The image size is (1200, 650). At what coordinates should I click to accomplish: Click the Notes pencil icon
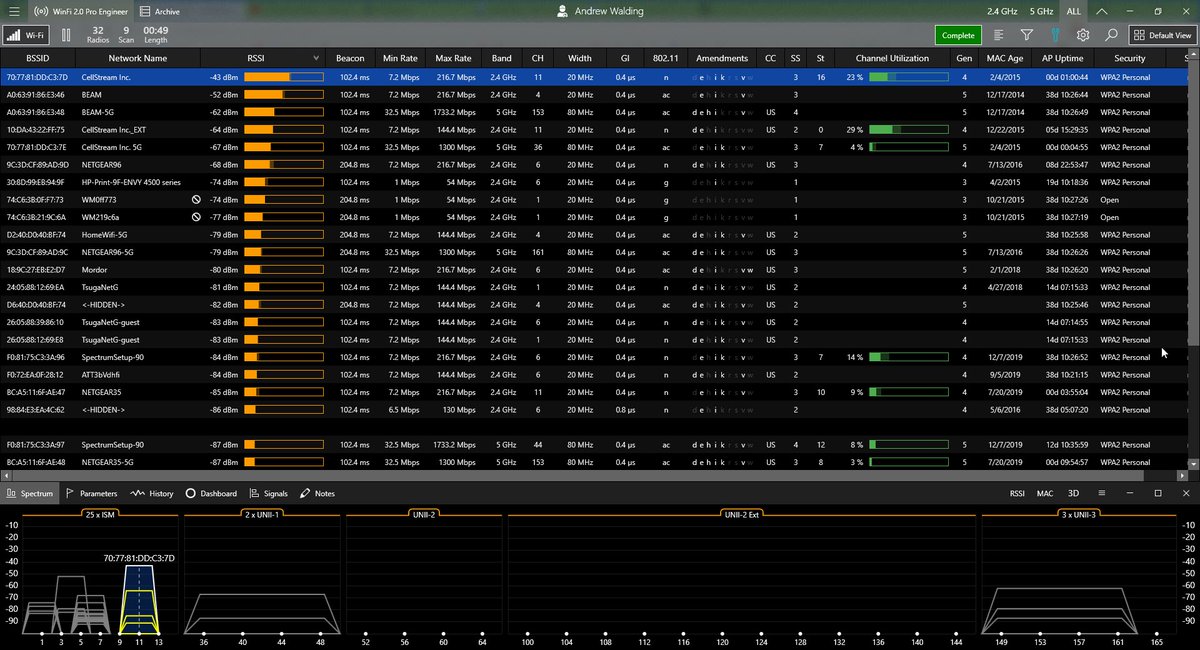point(305,493)
